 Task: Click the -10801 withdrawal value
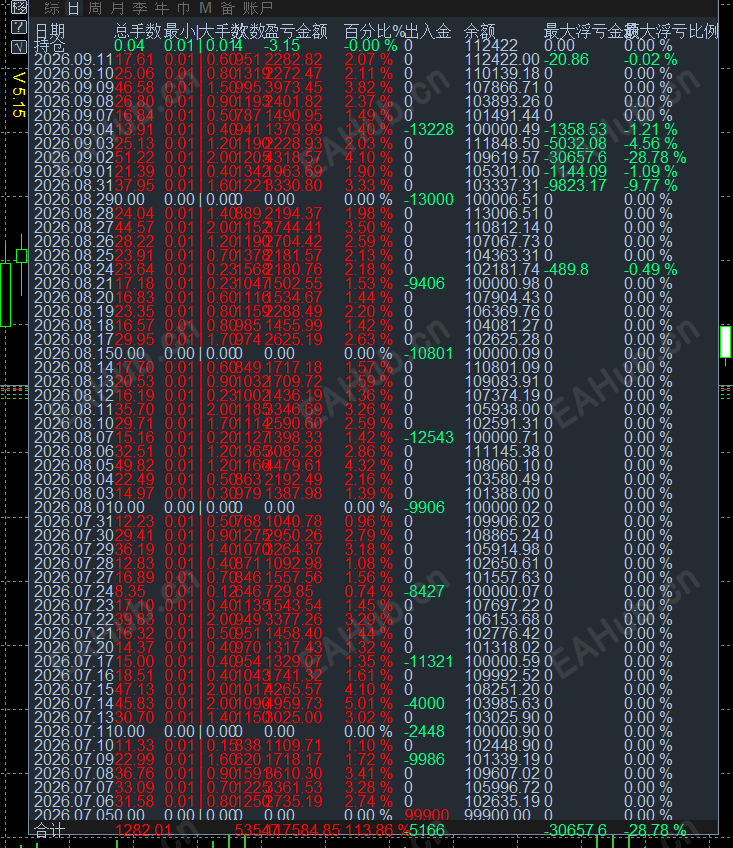pyautogui.click(x=429, y=353)
